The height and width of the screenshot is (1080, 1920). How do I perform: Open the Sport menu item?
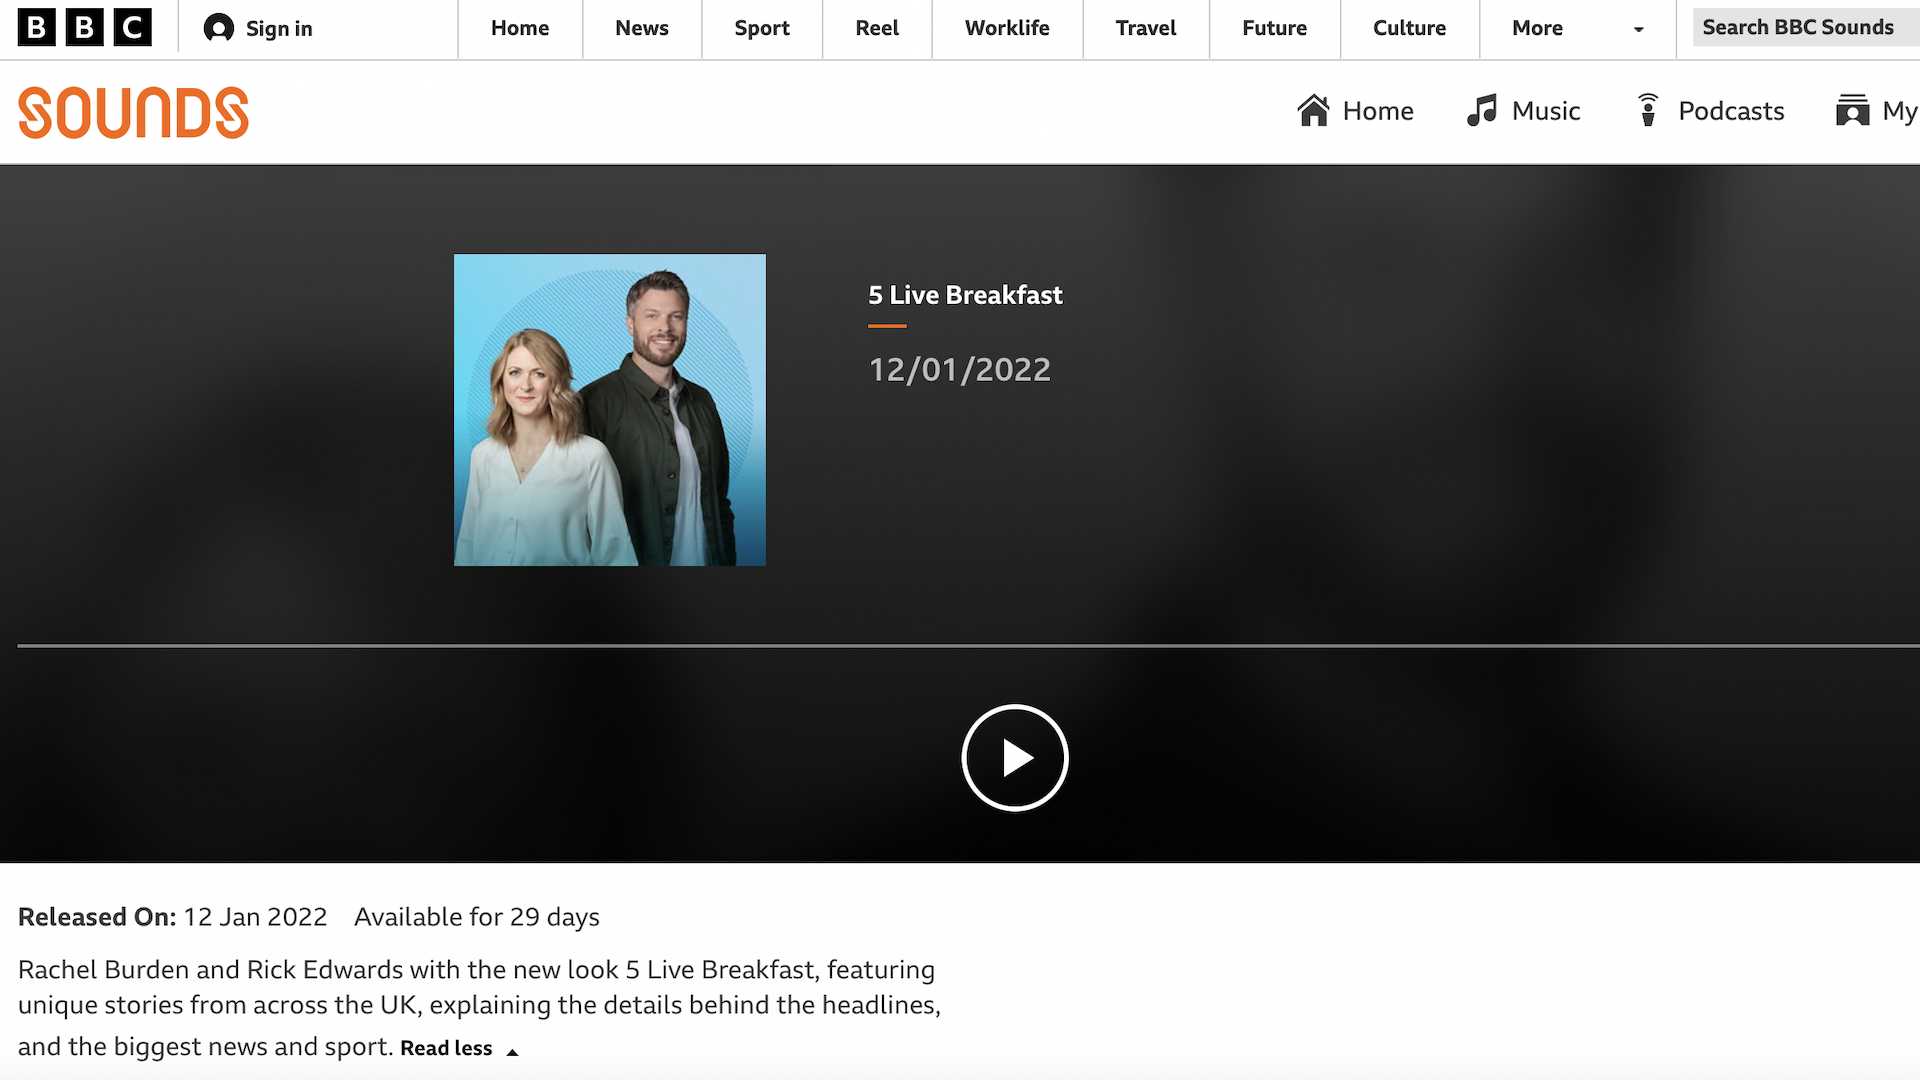coord(762,28)
